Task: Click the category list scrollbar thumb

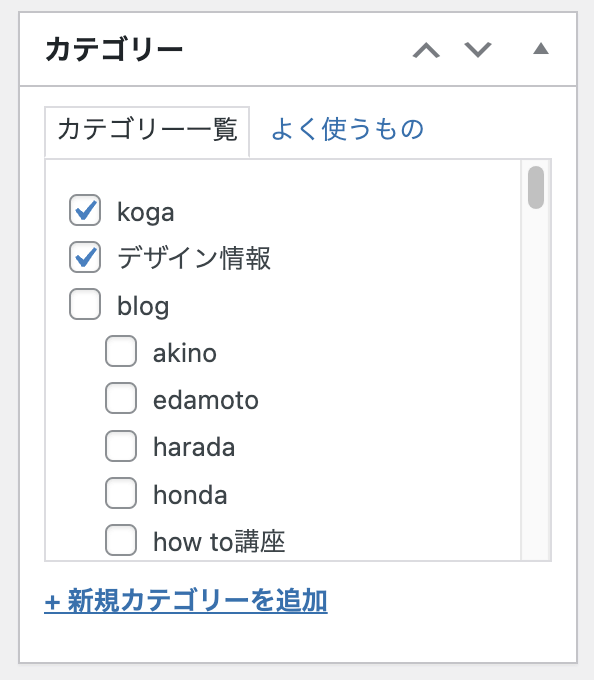Action: click(x=536, y=187)
